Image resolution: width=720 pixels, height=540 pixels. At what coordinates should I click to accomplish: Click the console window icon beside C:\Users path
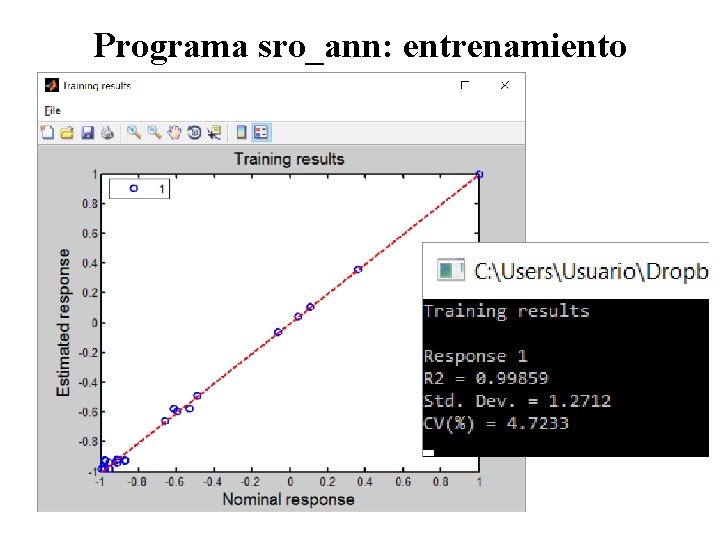pyautogui.click(x=451, y=270)
